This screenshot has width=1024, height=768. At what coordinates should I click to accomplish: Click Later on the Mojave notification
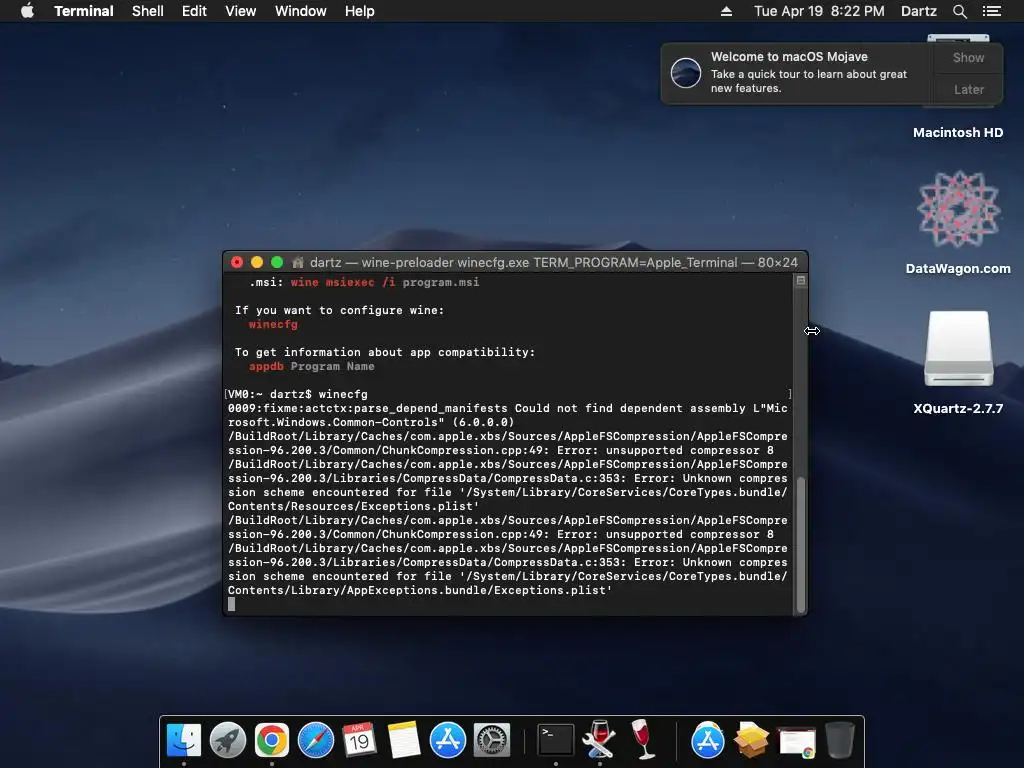968,89
